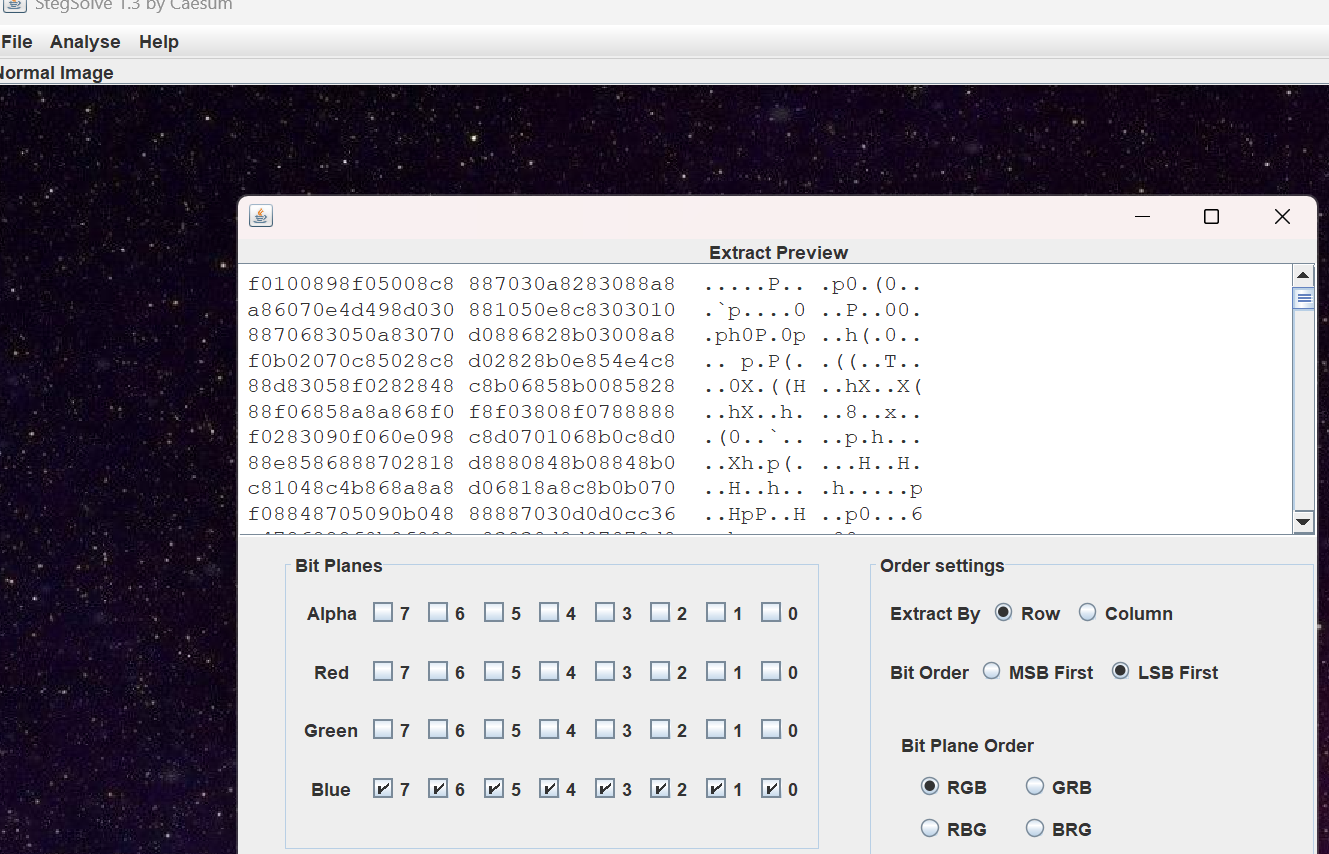The width and height of the screenshot is (1329, 854).
Task: Open the File menu
Action: (17, 42)
